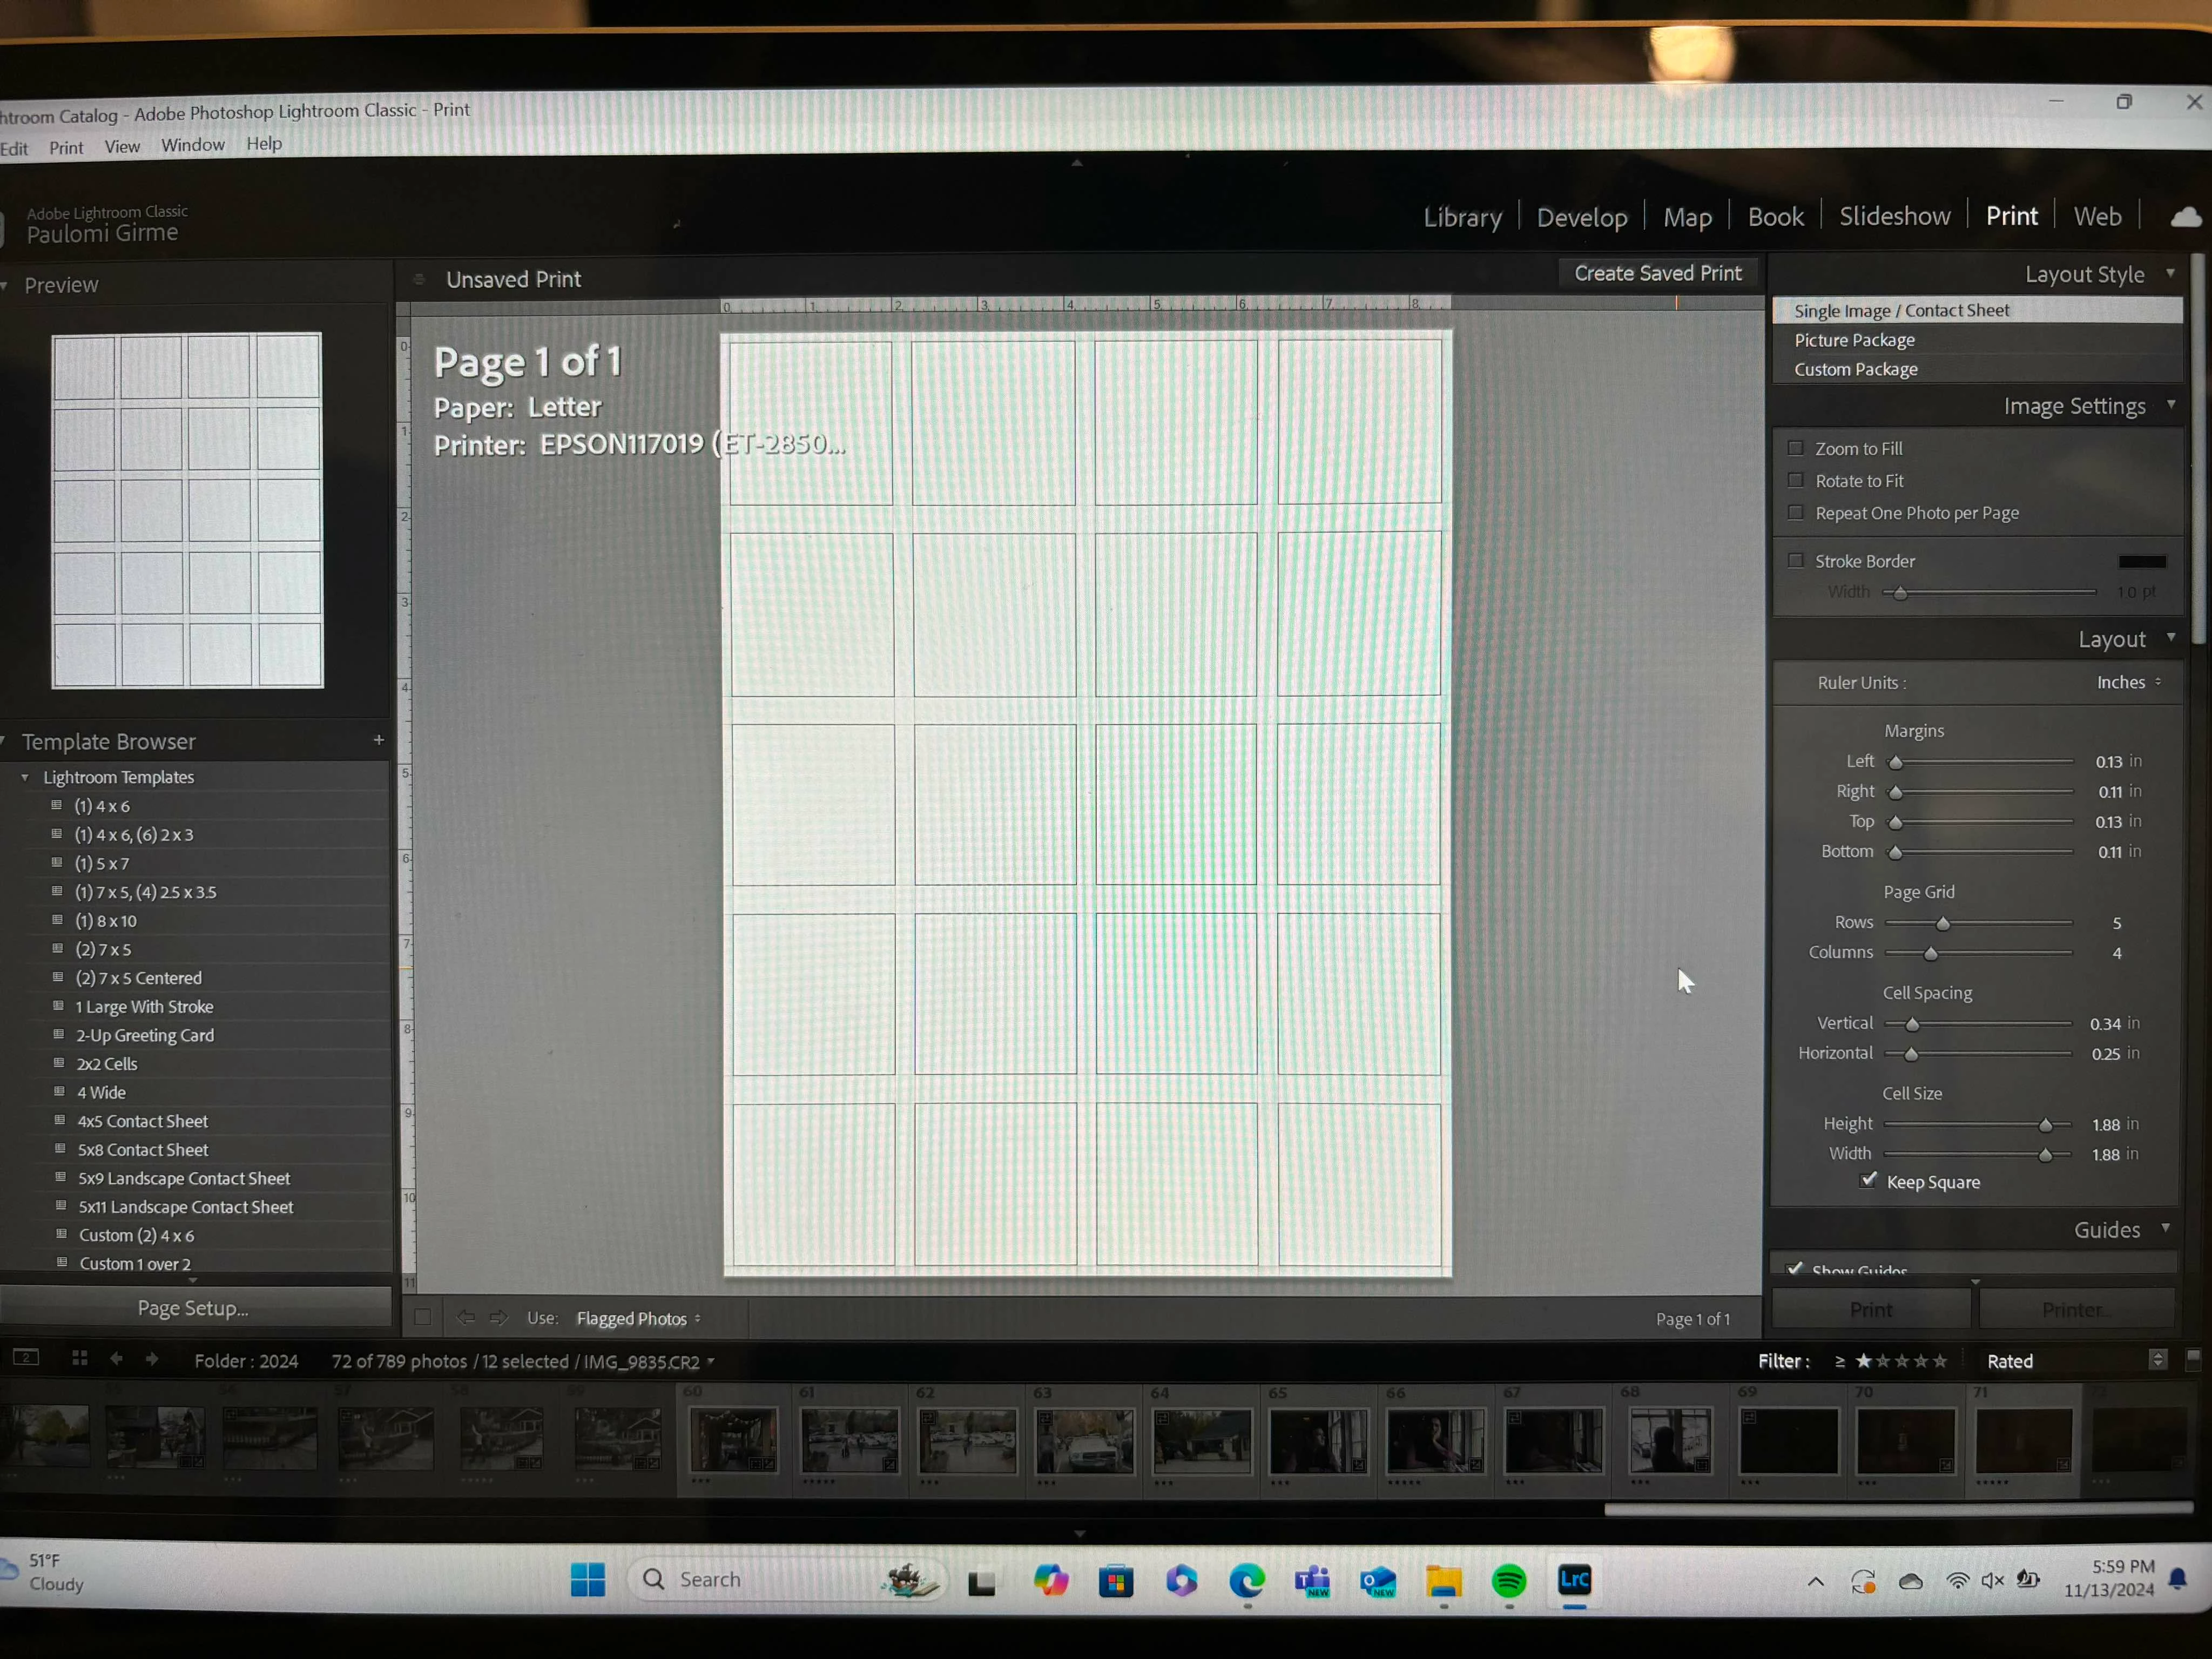The width and height of the screenshot is (2212, 1659).
Task: Click the Page Setup button
Action: pyautogui.click(x=193, y=1308)
